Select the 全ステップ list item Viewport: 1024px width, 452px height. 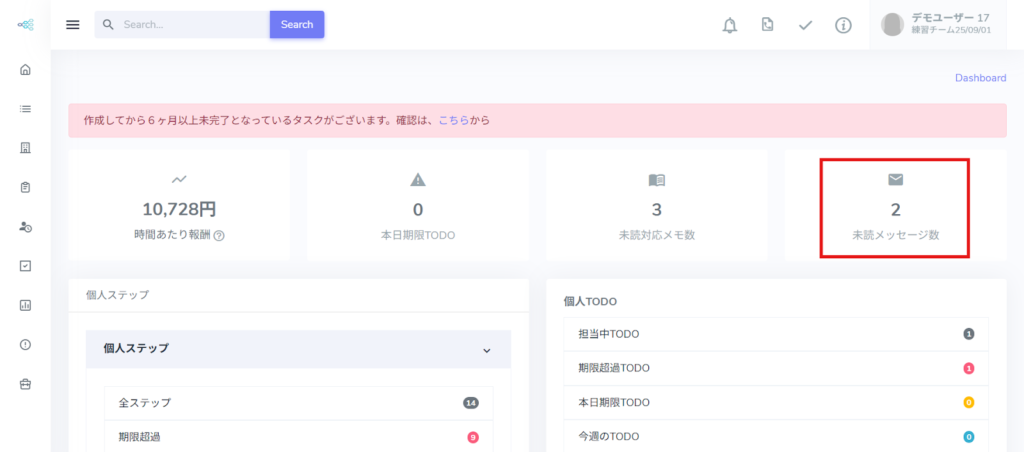pos(298,402)
